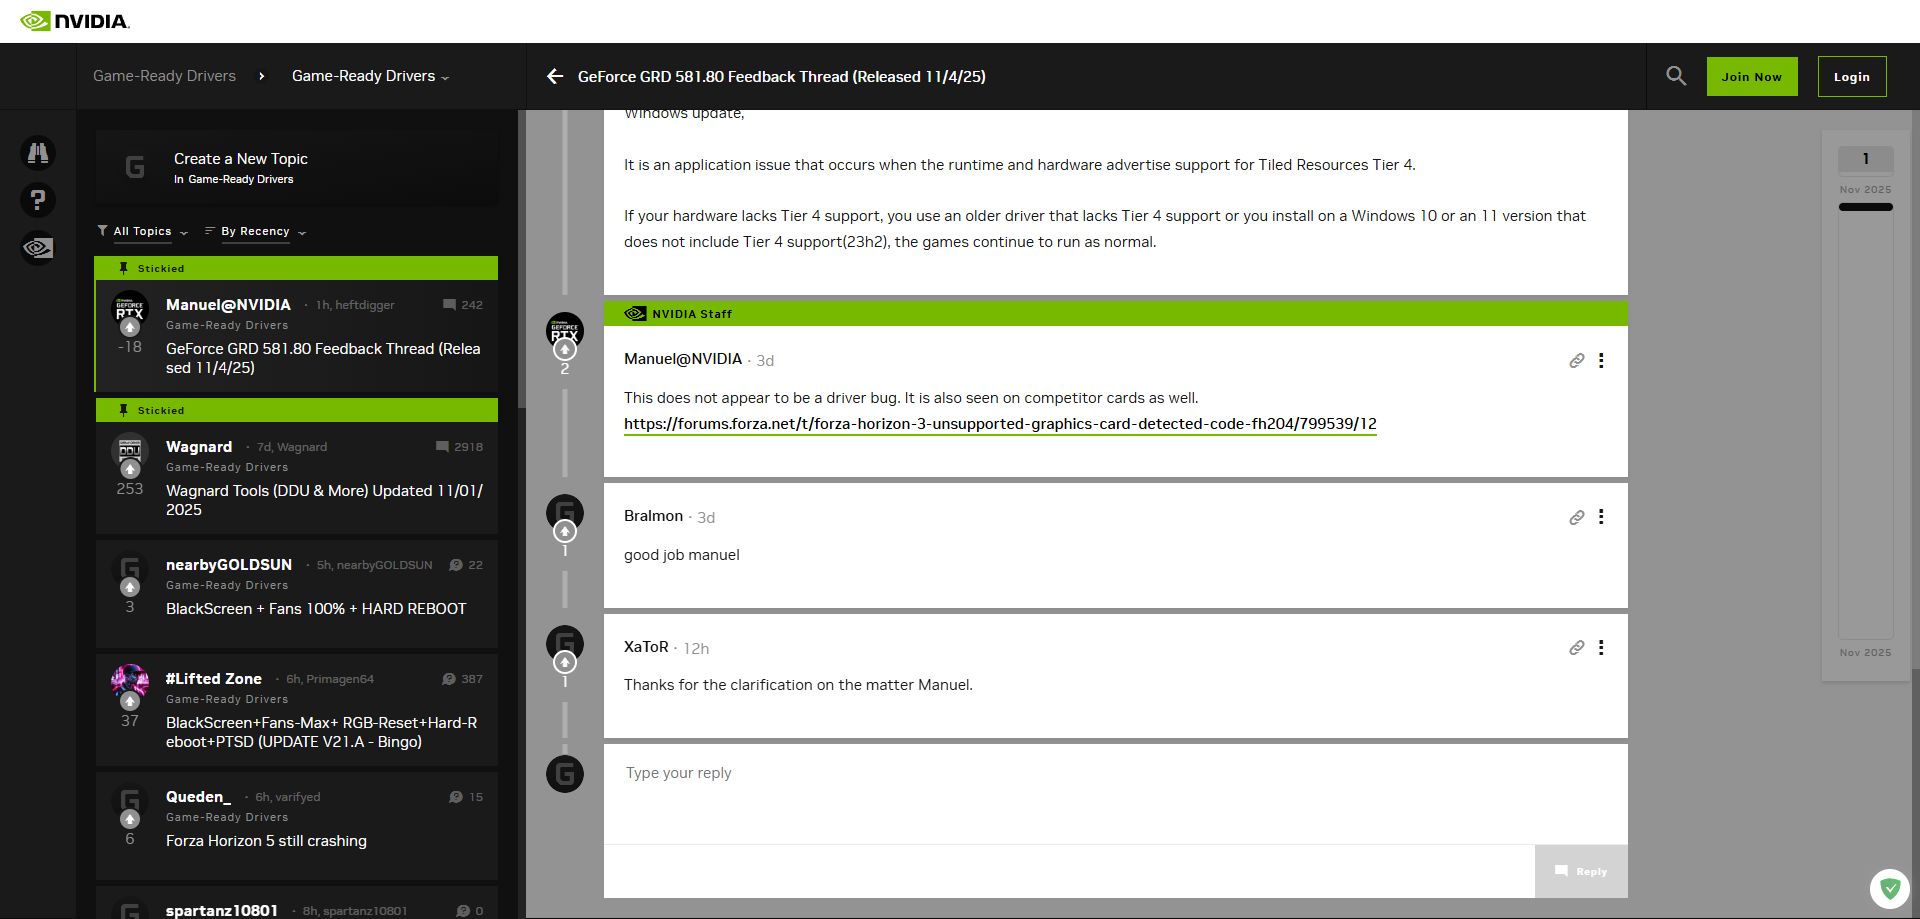The image size is (1920, 919).
Task: Click the XaToR username
Action: tap(646, 647)
